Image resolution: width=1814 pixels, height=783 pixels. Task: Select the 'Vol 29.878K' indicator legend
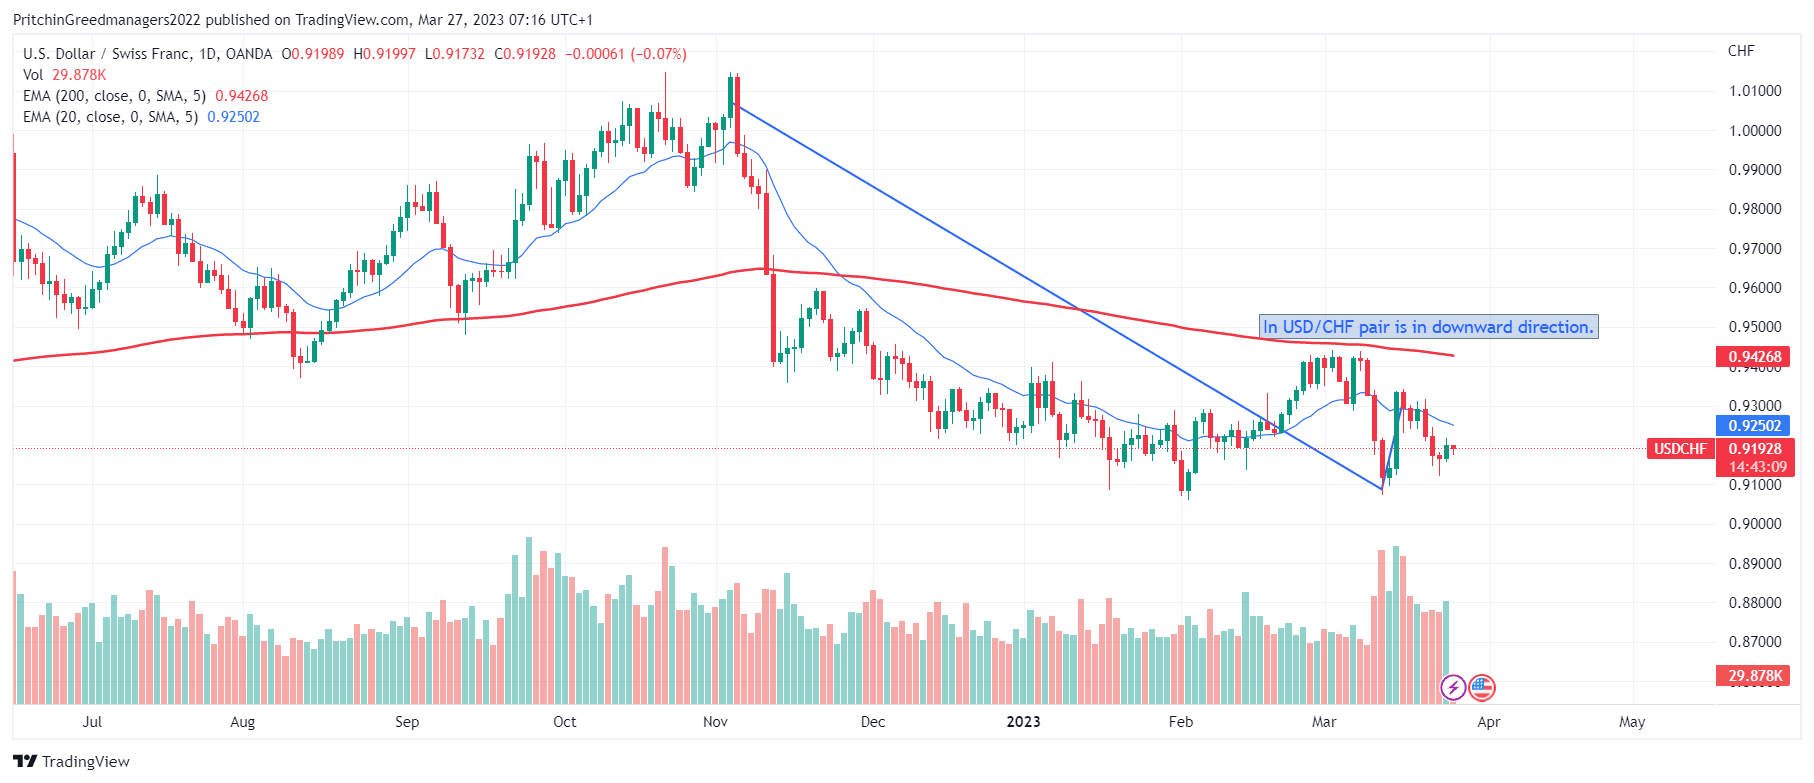(64, 75)
